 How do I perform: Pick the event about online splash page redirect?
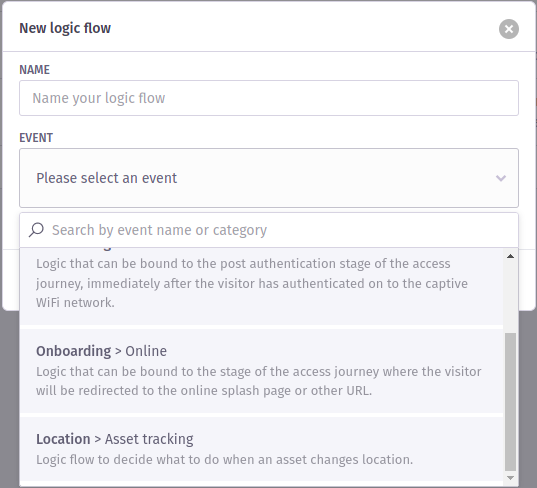tap(261, 371)
